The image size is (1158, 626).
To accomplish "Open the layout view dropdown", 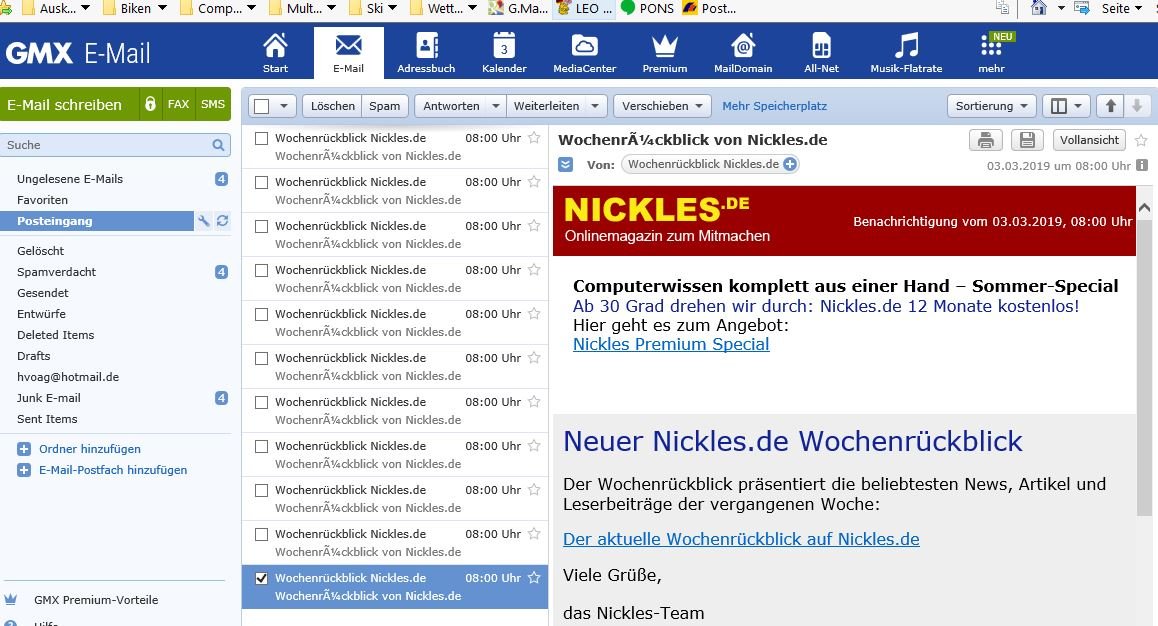I will [1066, 106].
